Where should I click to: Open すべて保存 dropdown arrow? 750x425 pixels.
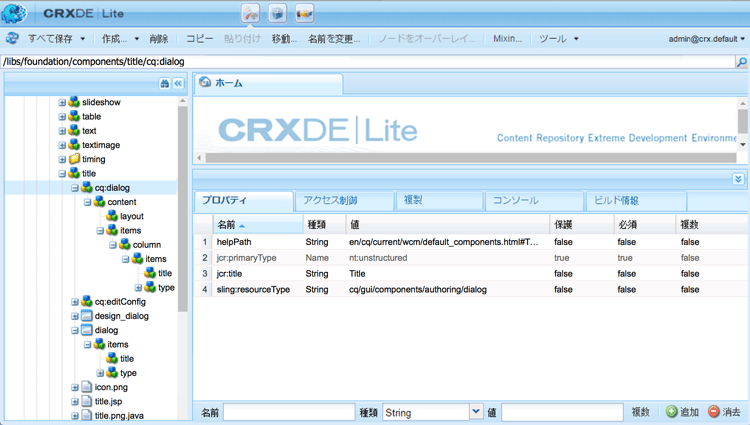[x=83, y=39]
